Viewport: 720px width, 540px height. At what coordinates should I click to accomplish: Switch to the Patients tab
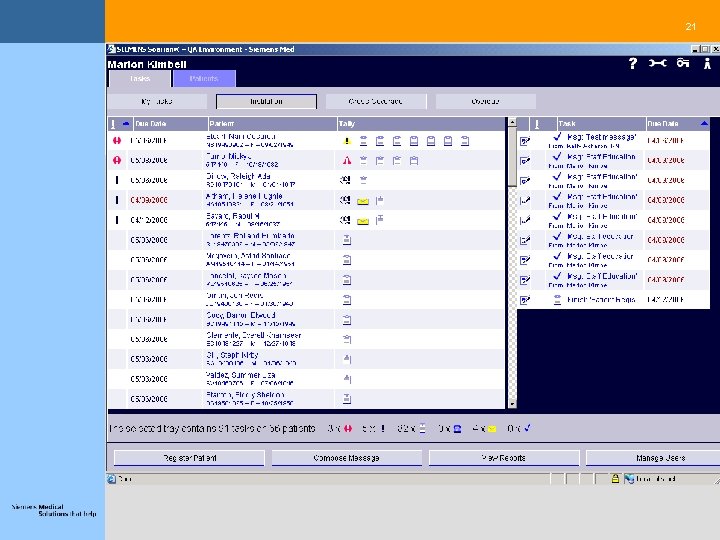204,79
